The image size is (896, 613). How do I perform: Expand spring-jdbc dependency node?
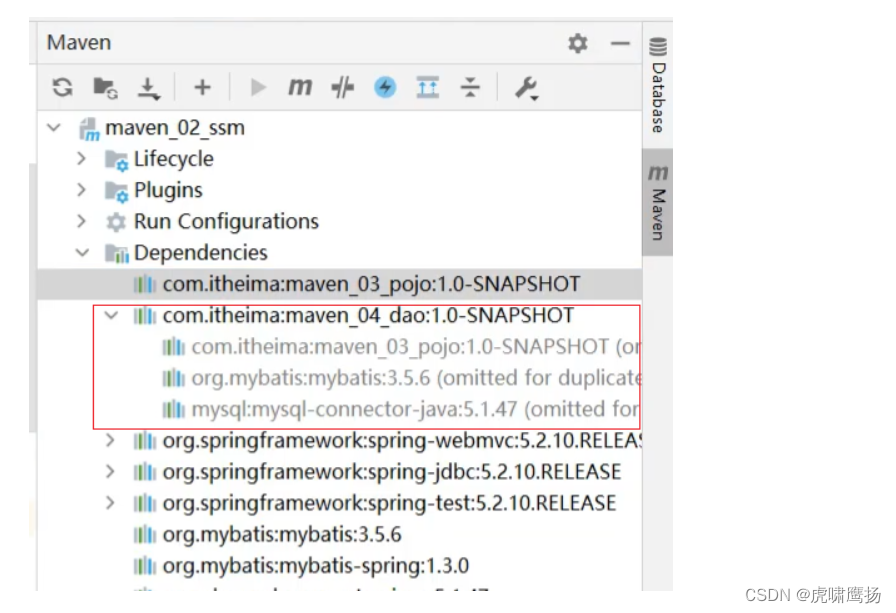click(110, 472)
